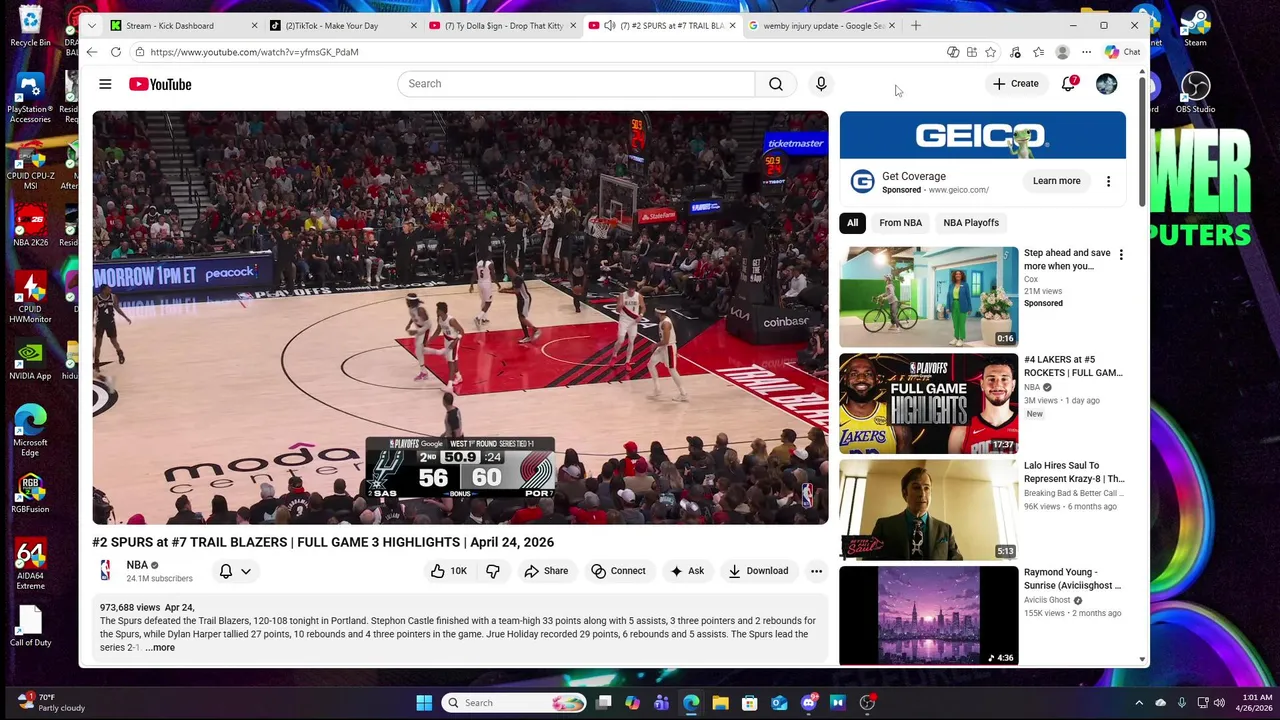Close the Kick Dashboard tab

point(254,26)
